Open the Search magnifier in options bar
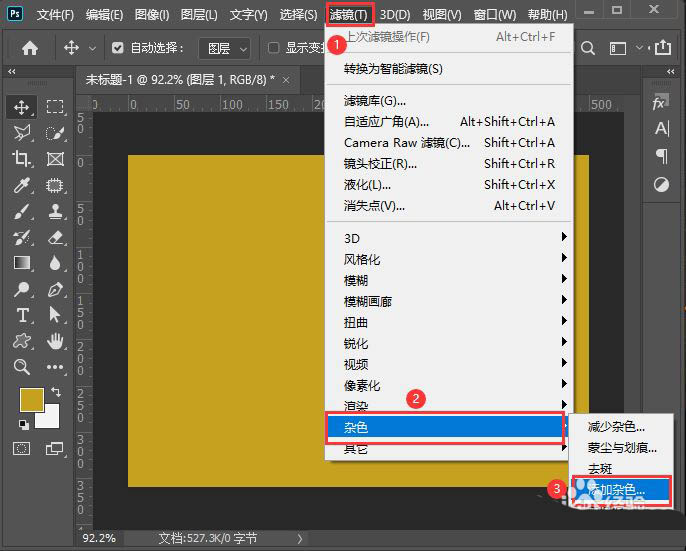The image size is (686, 551). (x=588, y=48)
